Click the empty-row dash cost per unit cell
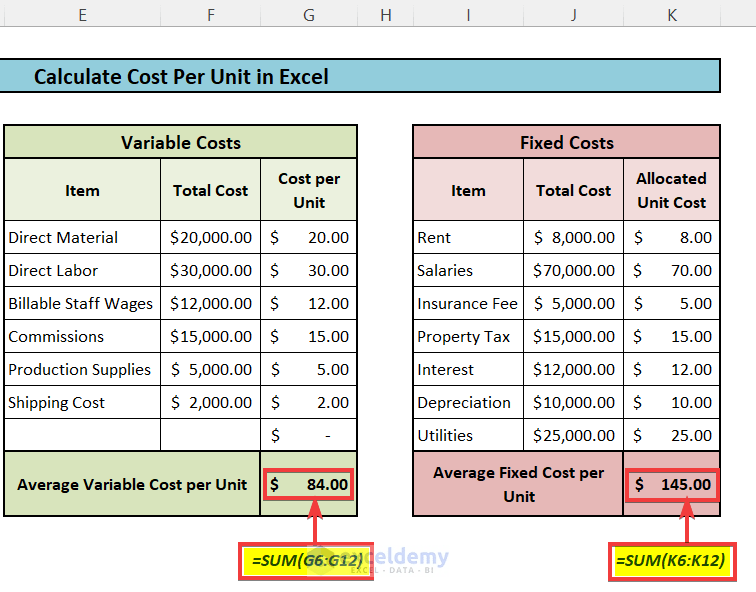Screen dimensions: 756x592 pos(309,435)
